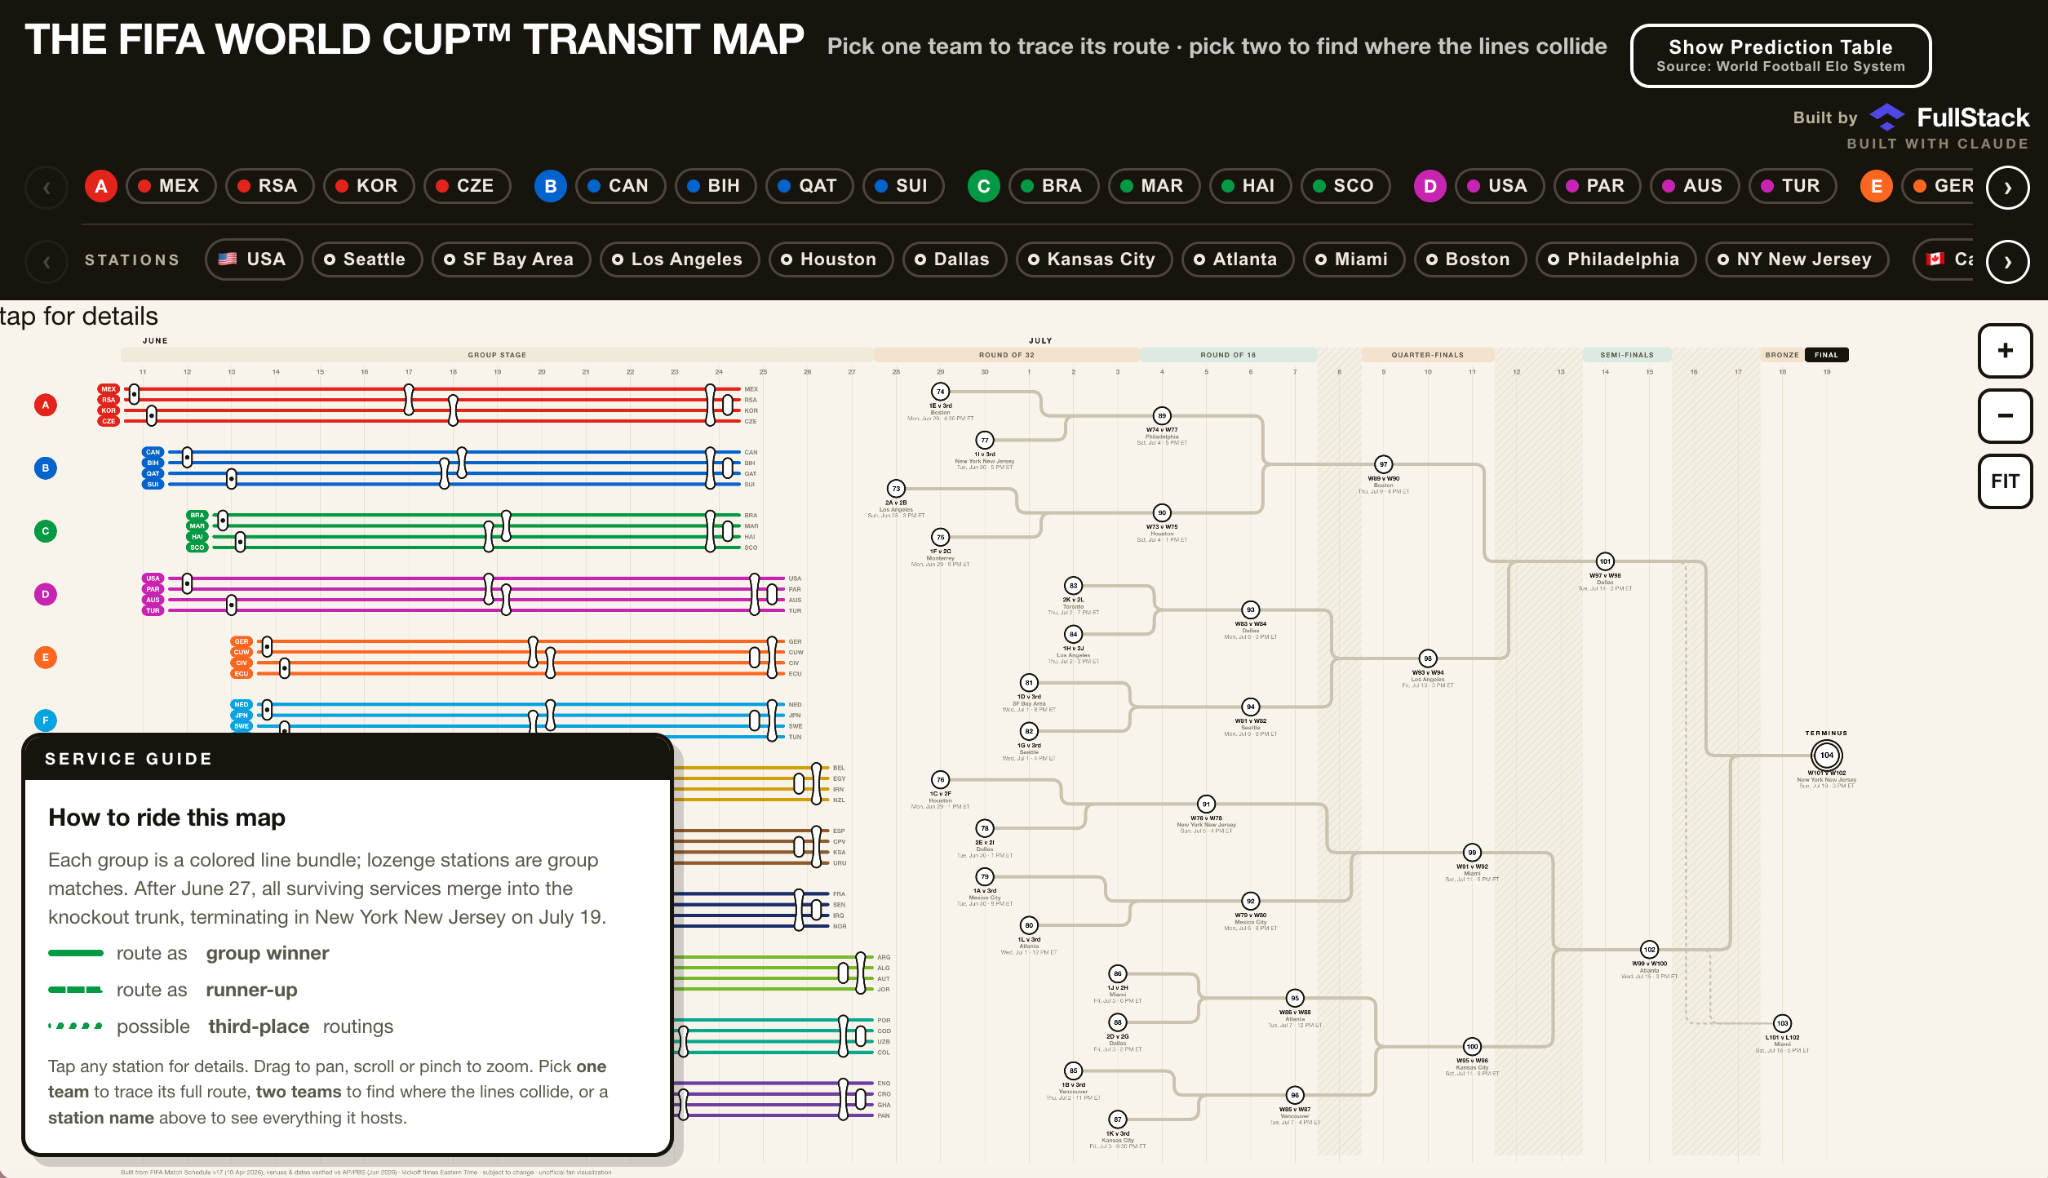The height and width of the screenshot is (1178, 2048).
Task: Click the zoom out minus button
Action: 2005,416
